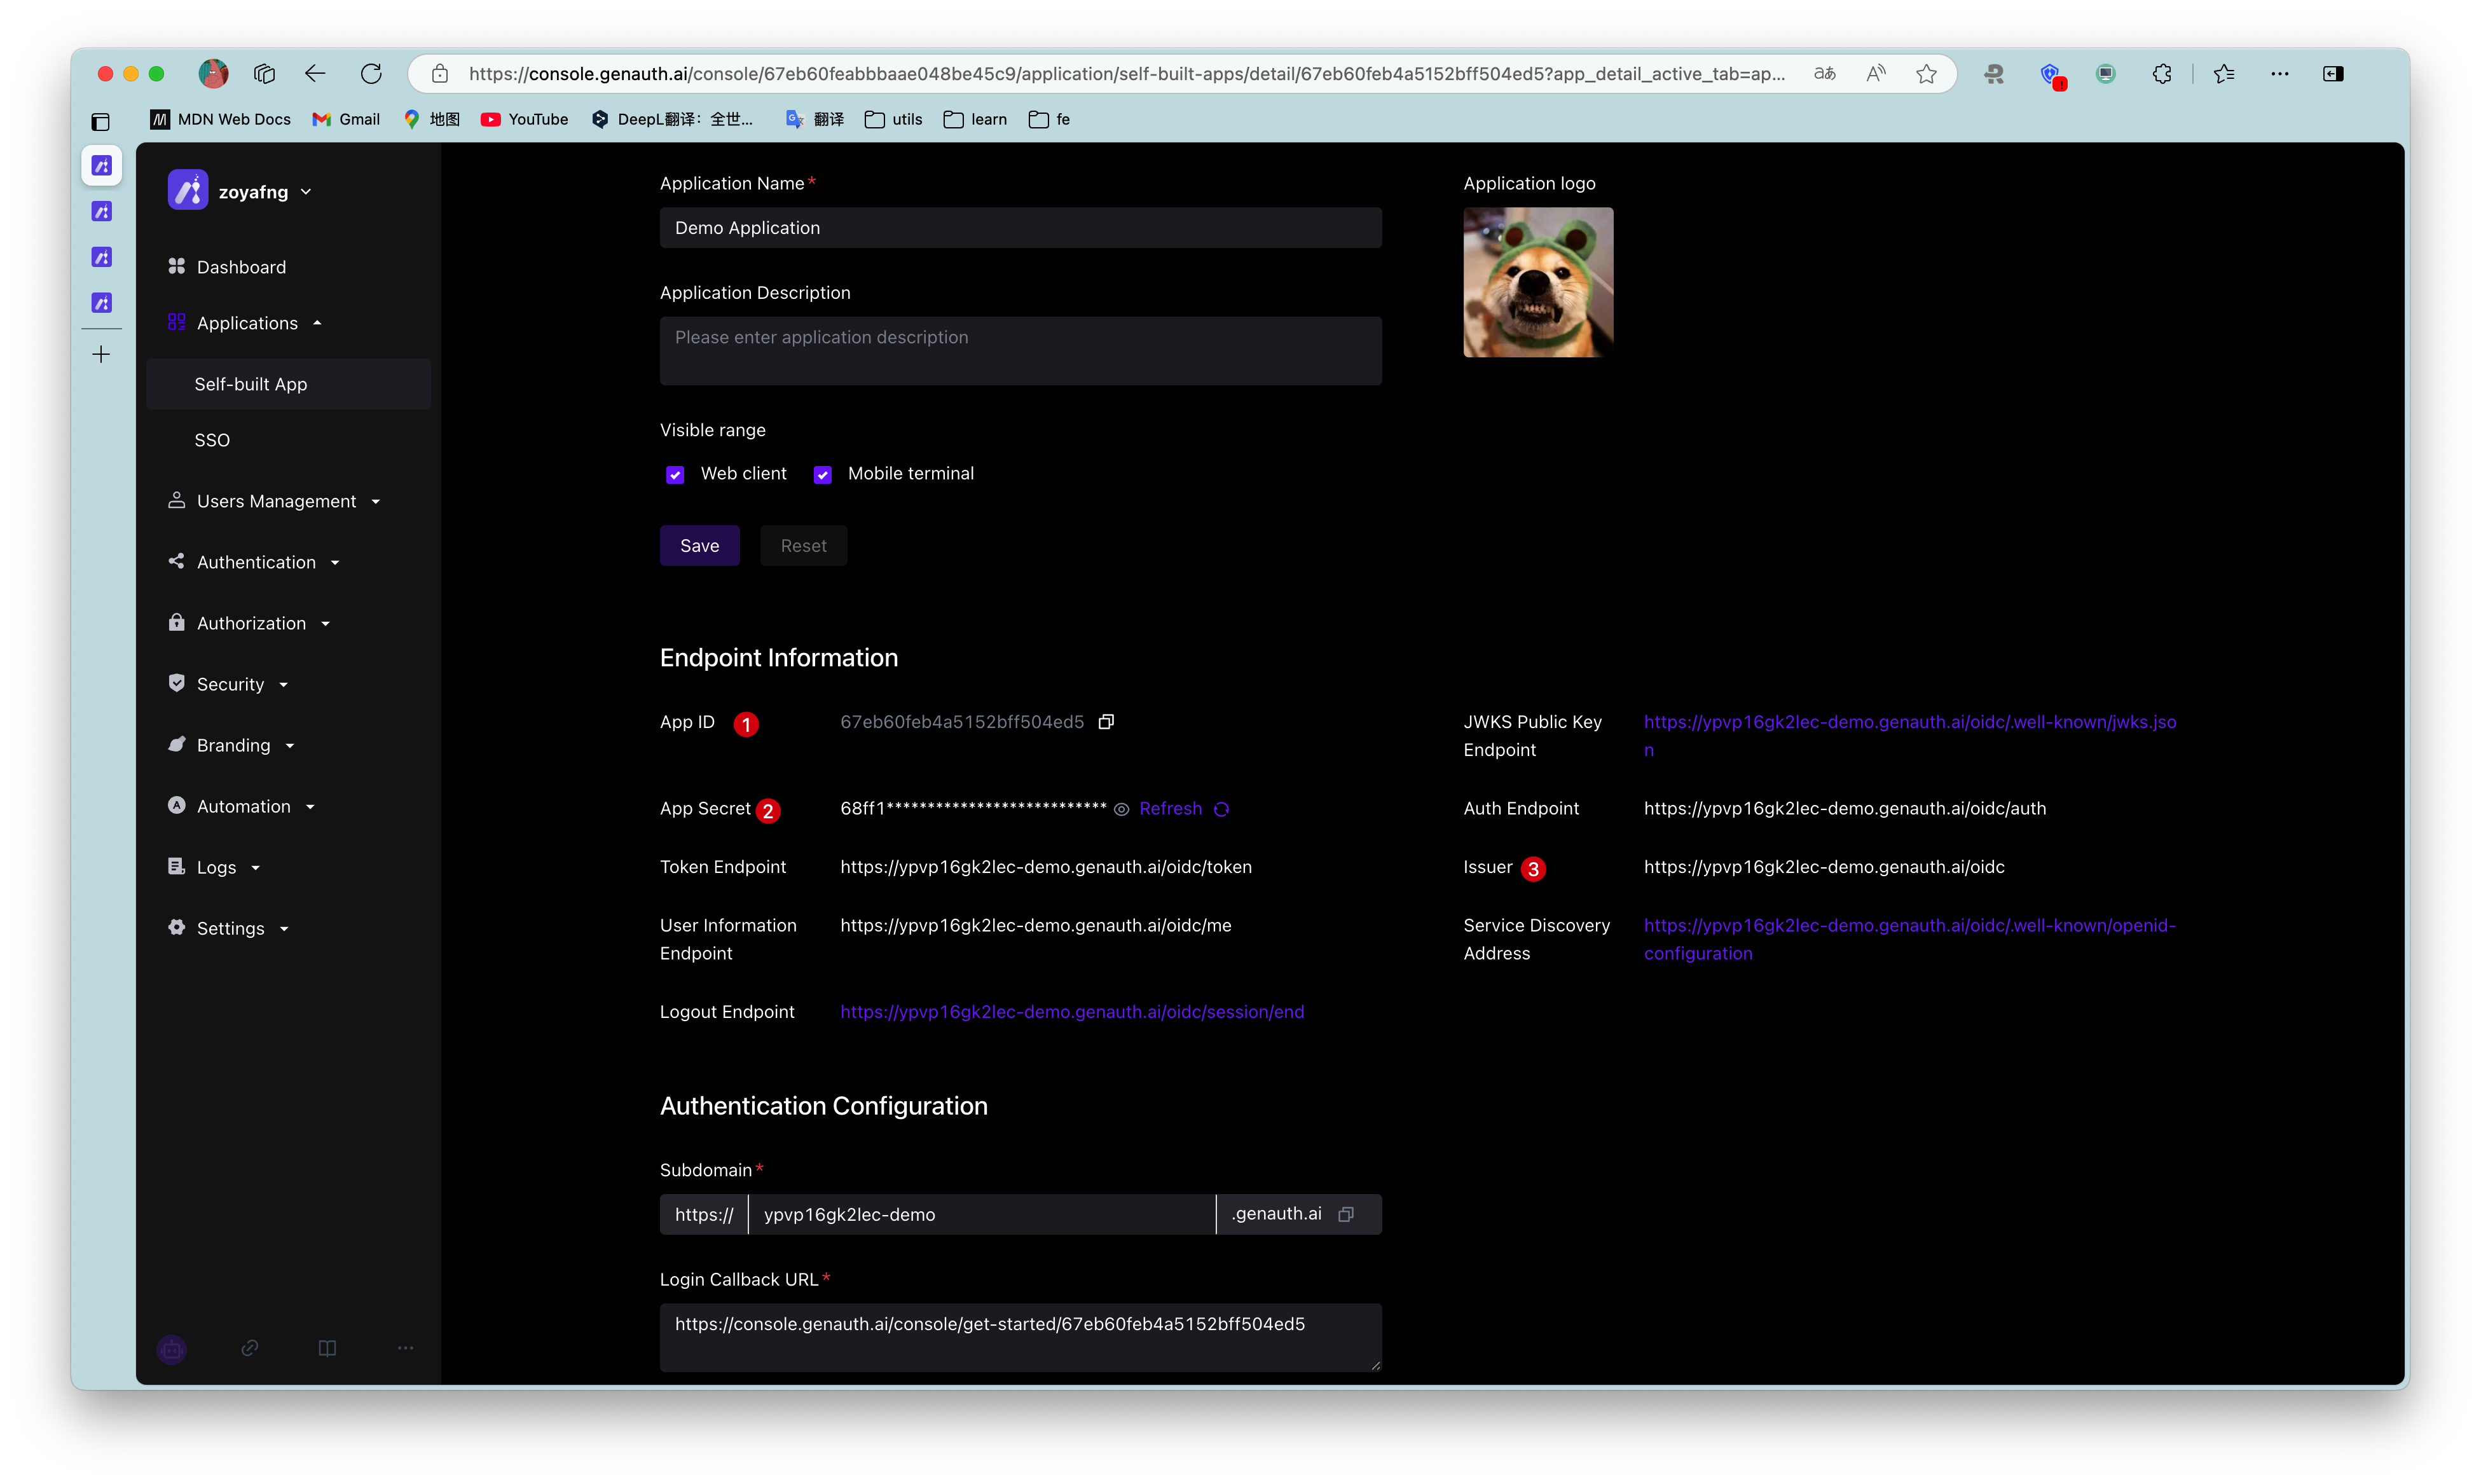Uncheck the Mobile terminal checkbox
This screenshot has height=1484, width=2481.
point(822,474)
